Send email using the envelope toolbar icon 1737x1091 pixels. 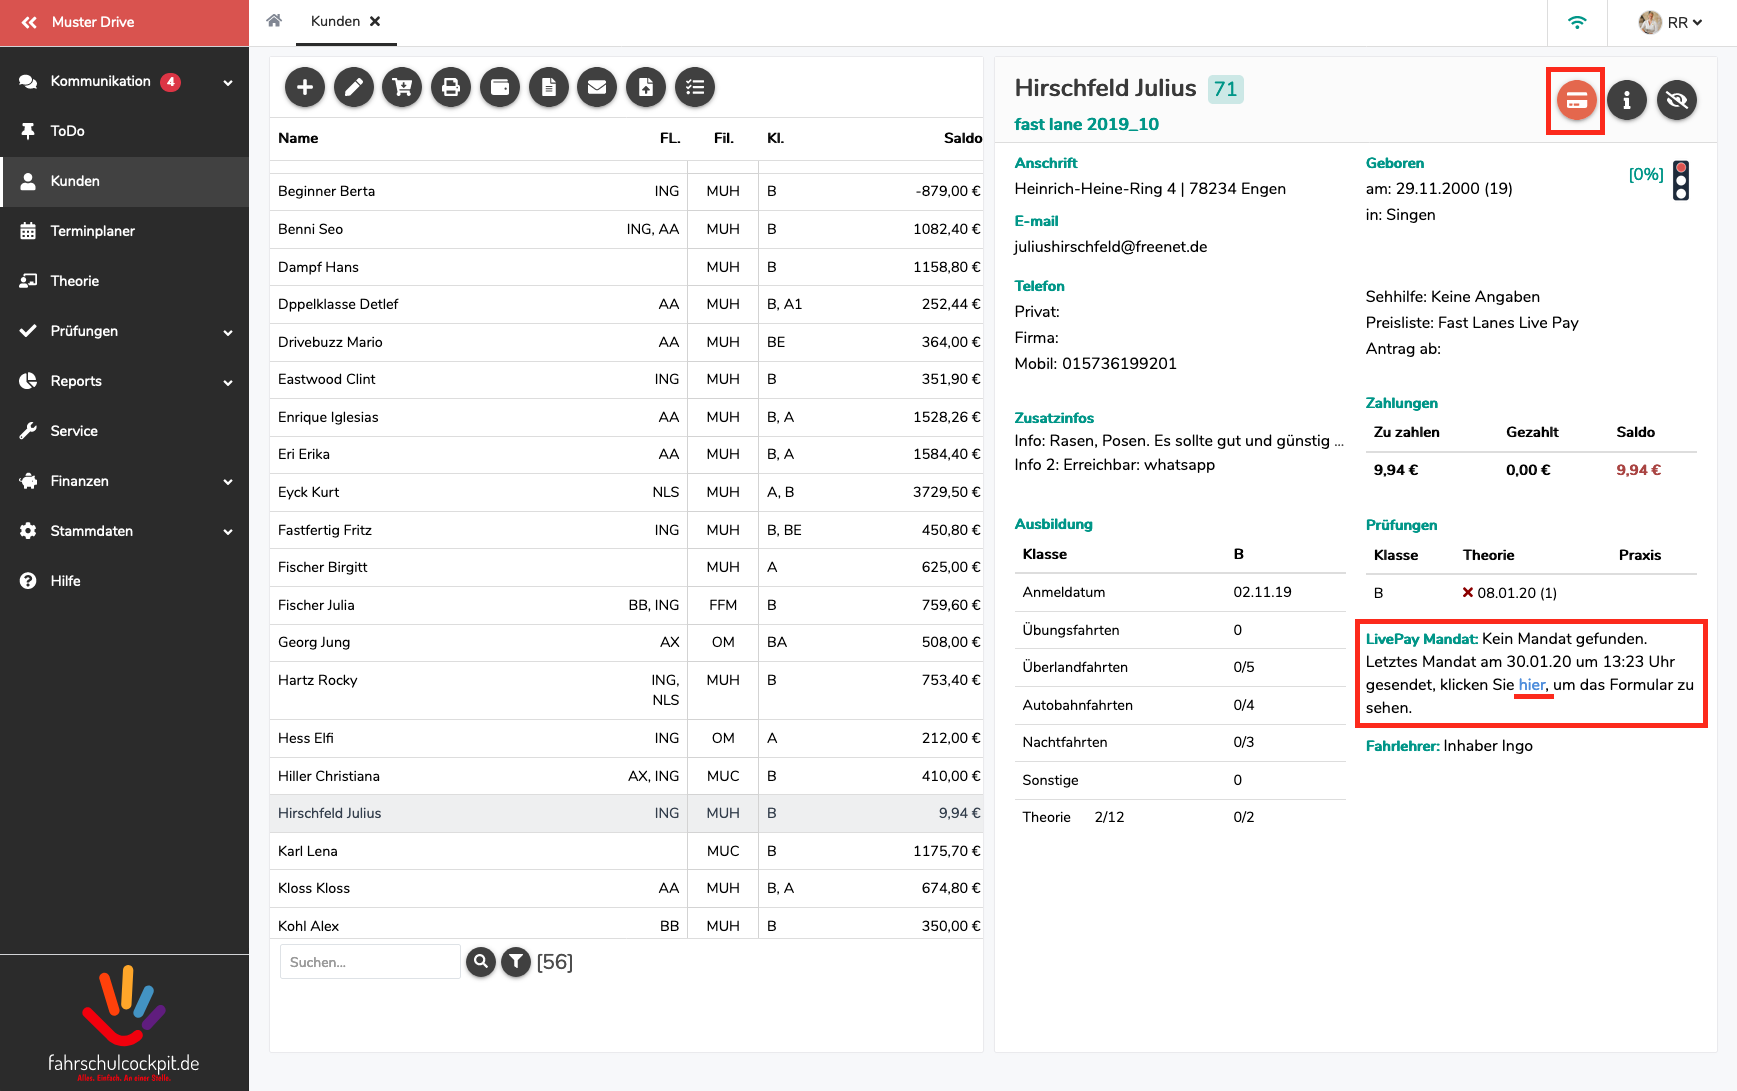click(597, 87)
